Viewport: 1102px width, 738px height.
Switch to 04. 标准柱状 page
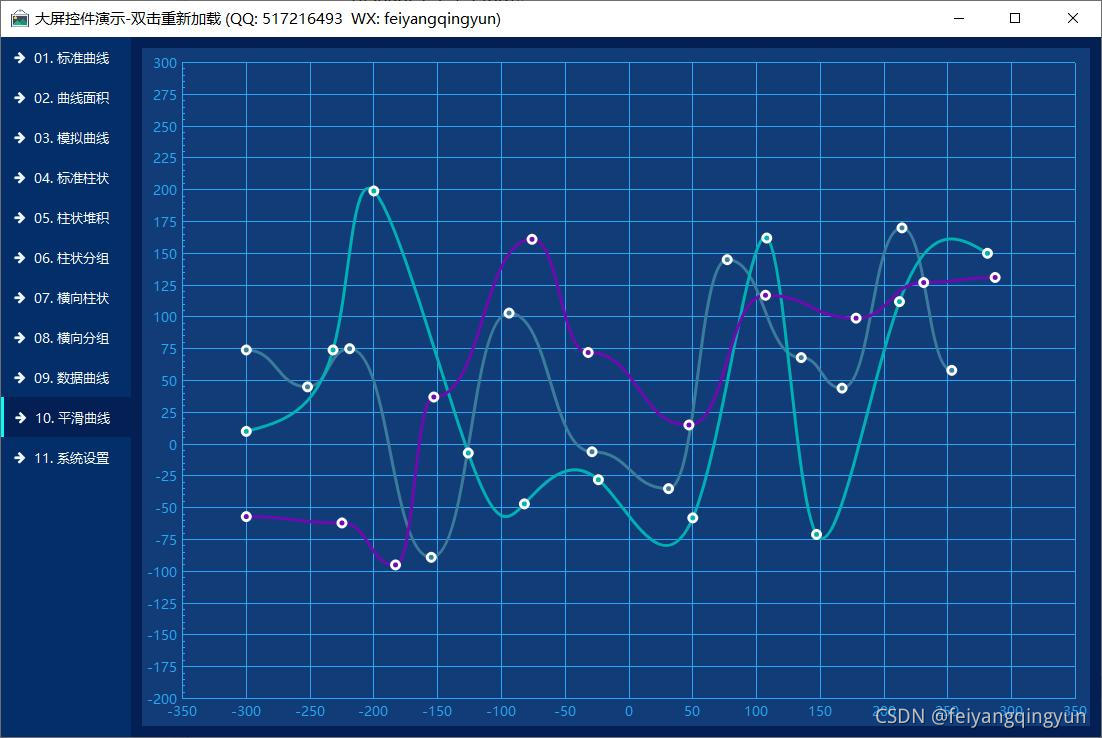tap(65, 179)
